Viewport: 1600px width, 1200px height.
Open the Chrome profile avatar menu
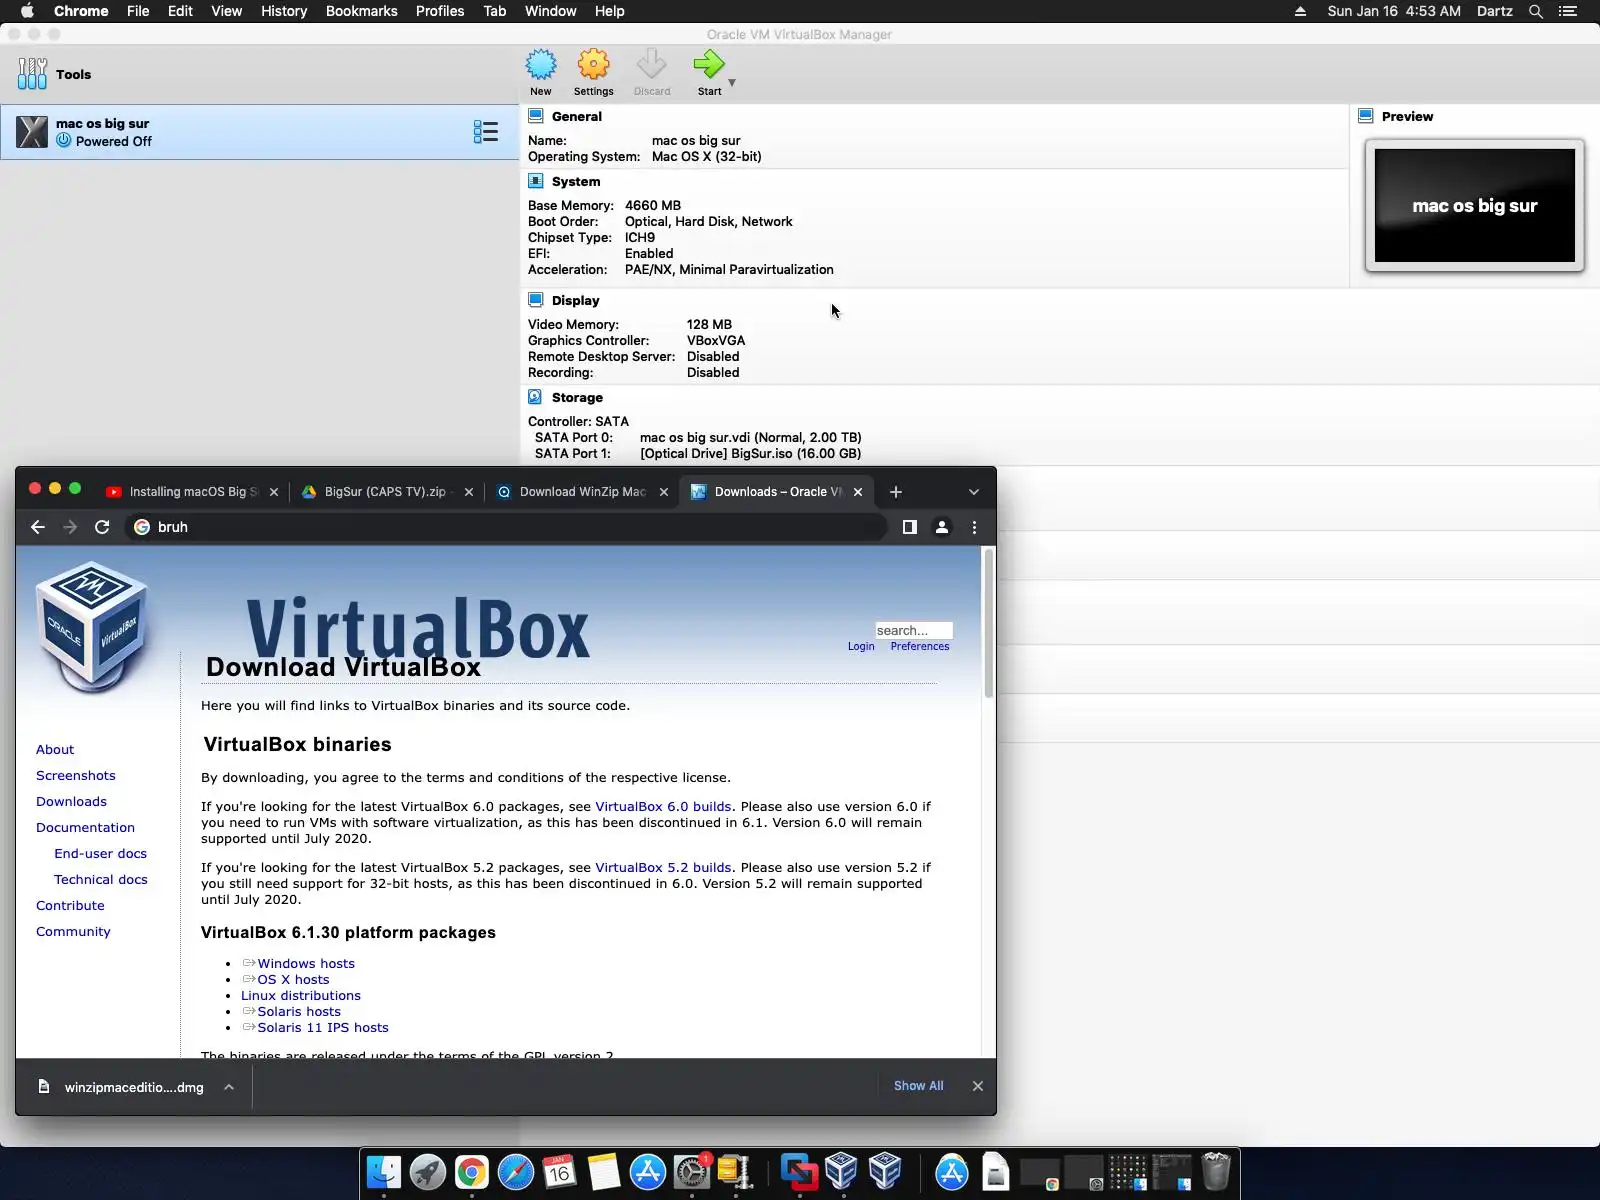pos(942,527)
